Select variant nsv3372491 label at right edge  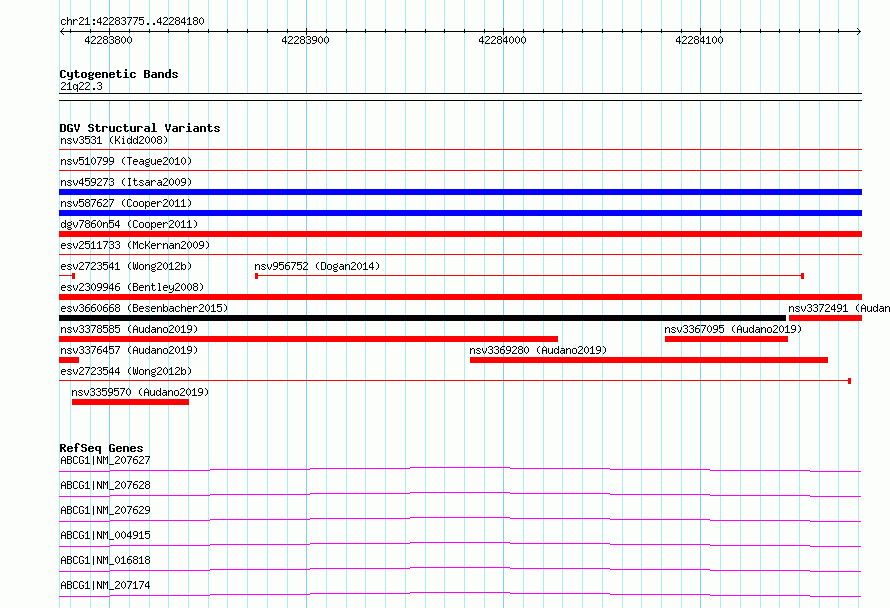pyautogui.click(x=838, y=308)
